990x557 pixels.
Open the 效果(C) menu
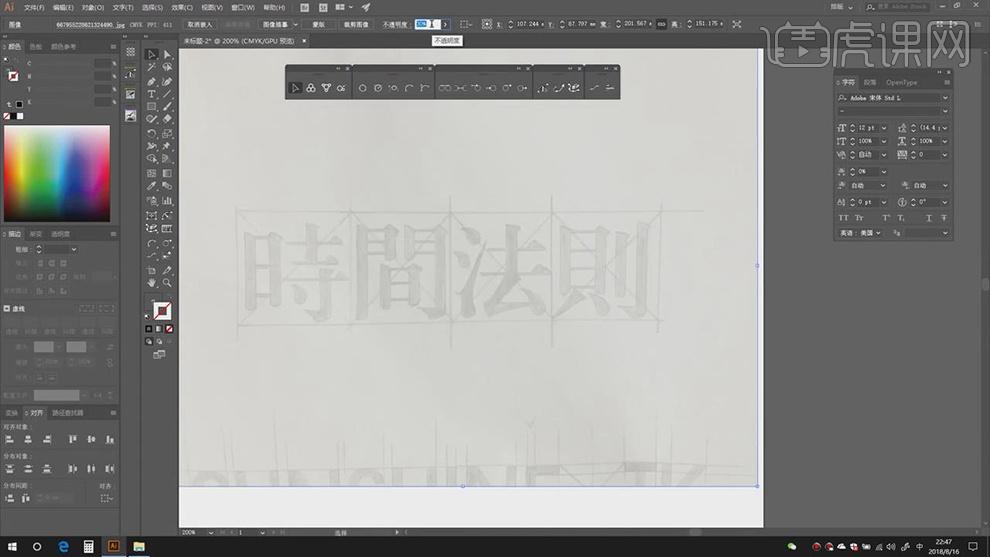point(182,8)
